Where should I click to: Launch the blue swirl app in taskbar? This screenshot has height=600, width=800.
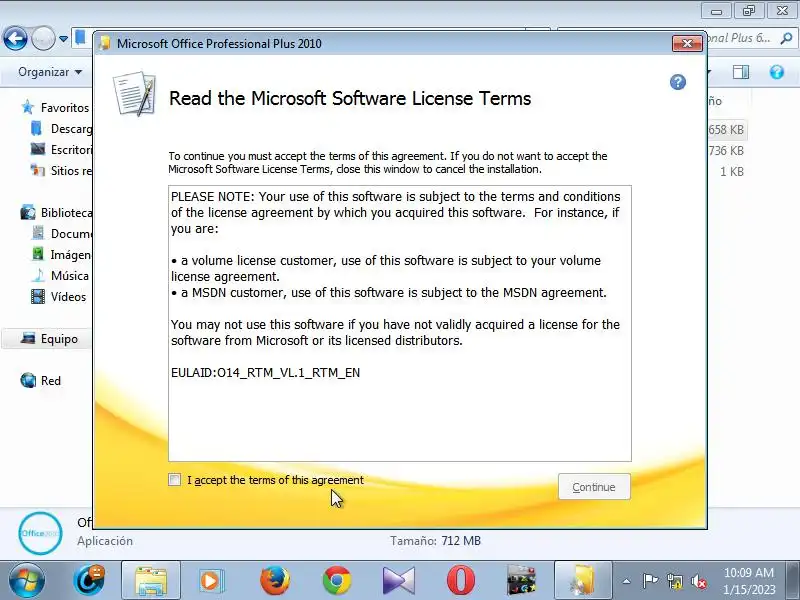(89, 581)
